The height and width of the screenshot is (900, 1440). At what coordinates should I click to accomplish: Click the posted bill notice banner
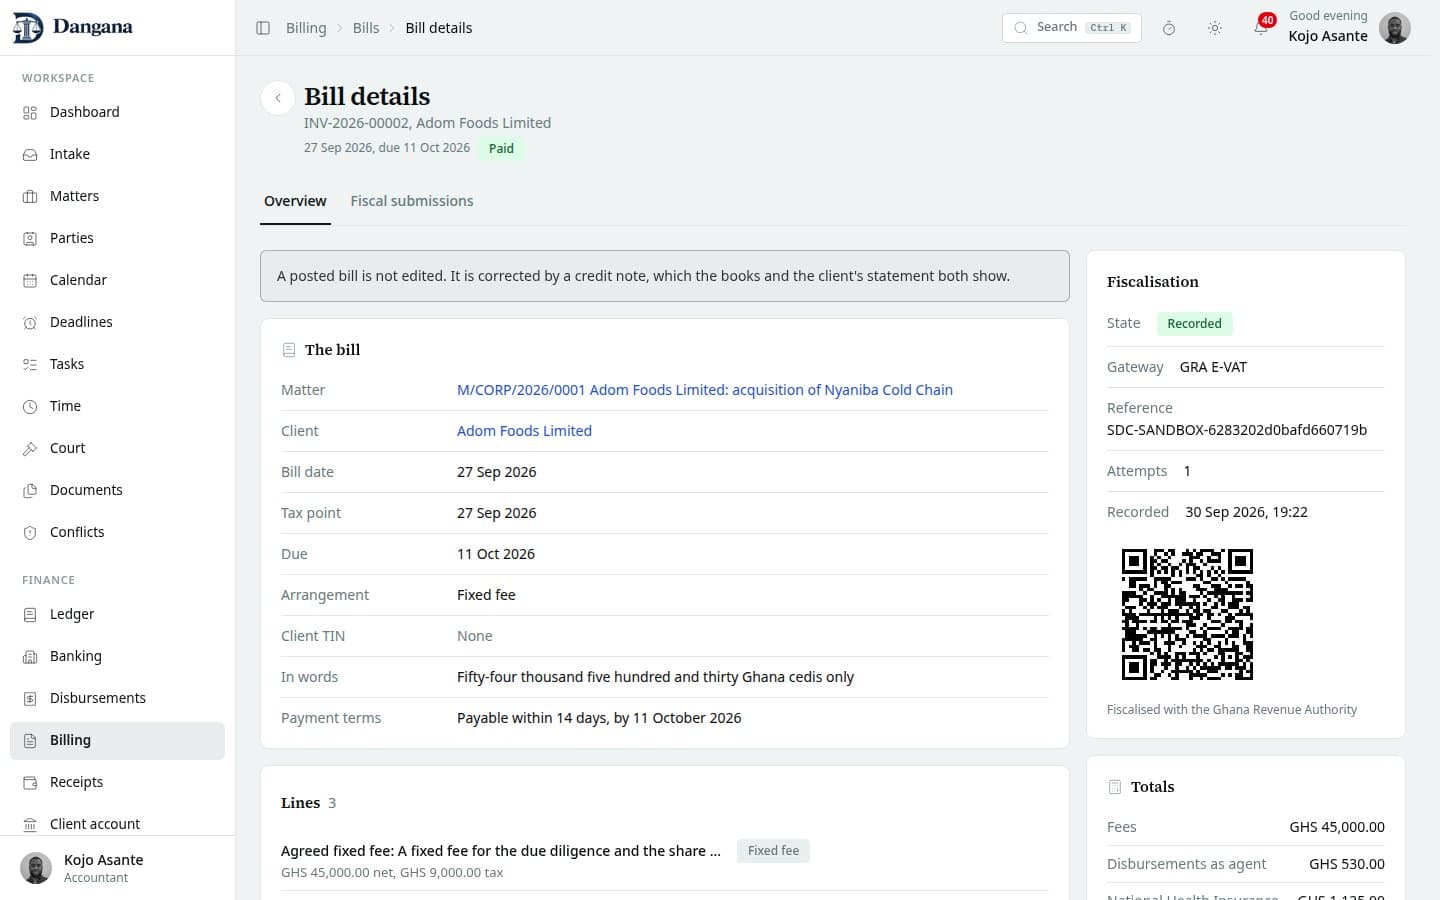click(665, 276)
